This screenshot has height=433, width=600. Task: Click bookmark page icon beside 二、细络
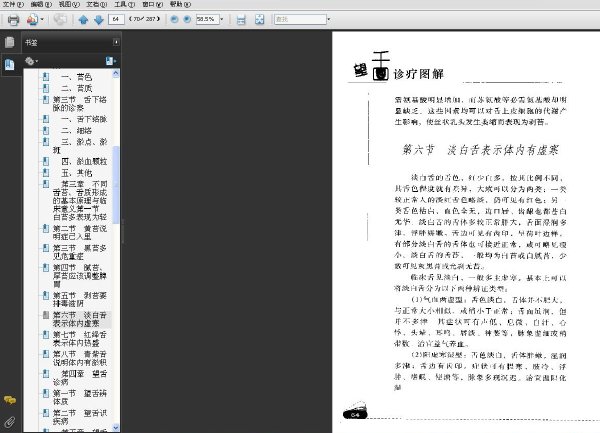pos(46,130)
